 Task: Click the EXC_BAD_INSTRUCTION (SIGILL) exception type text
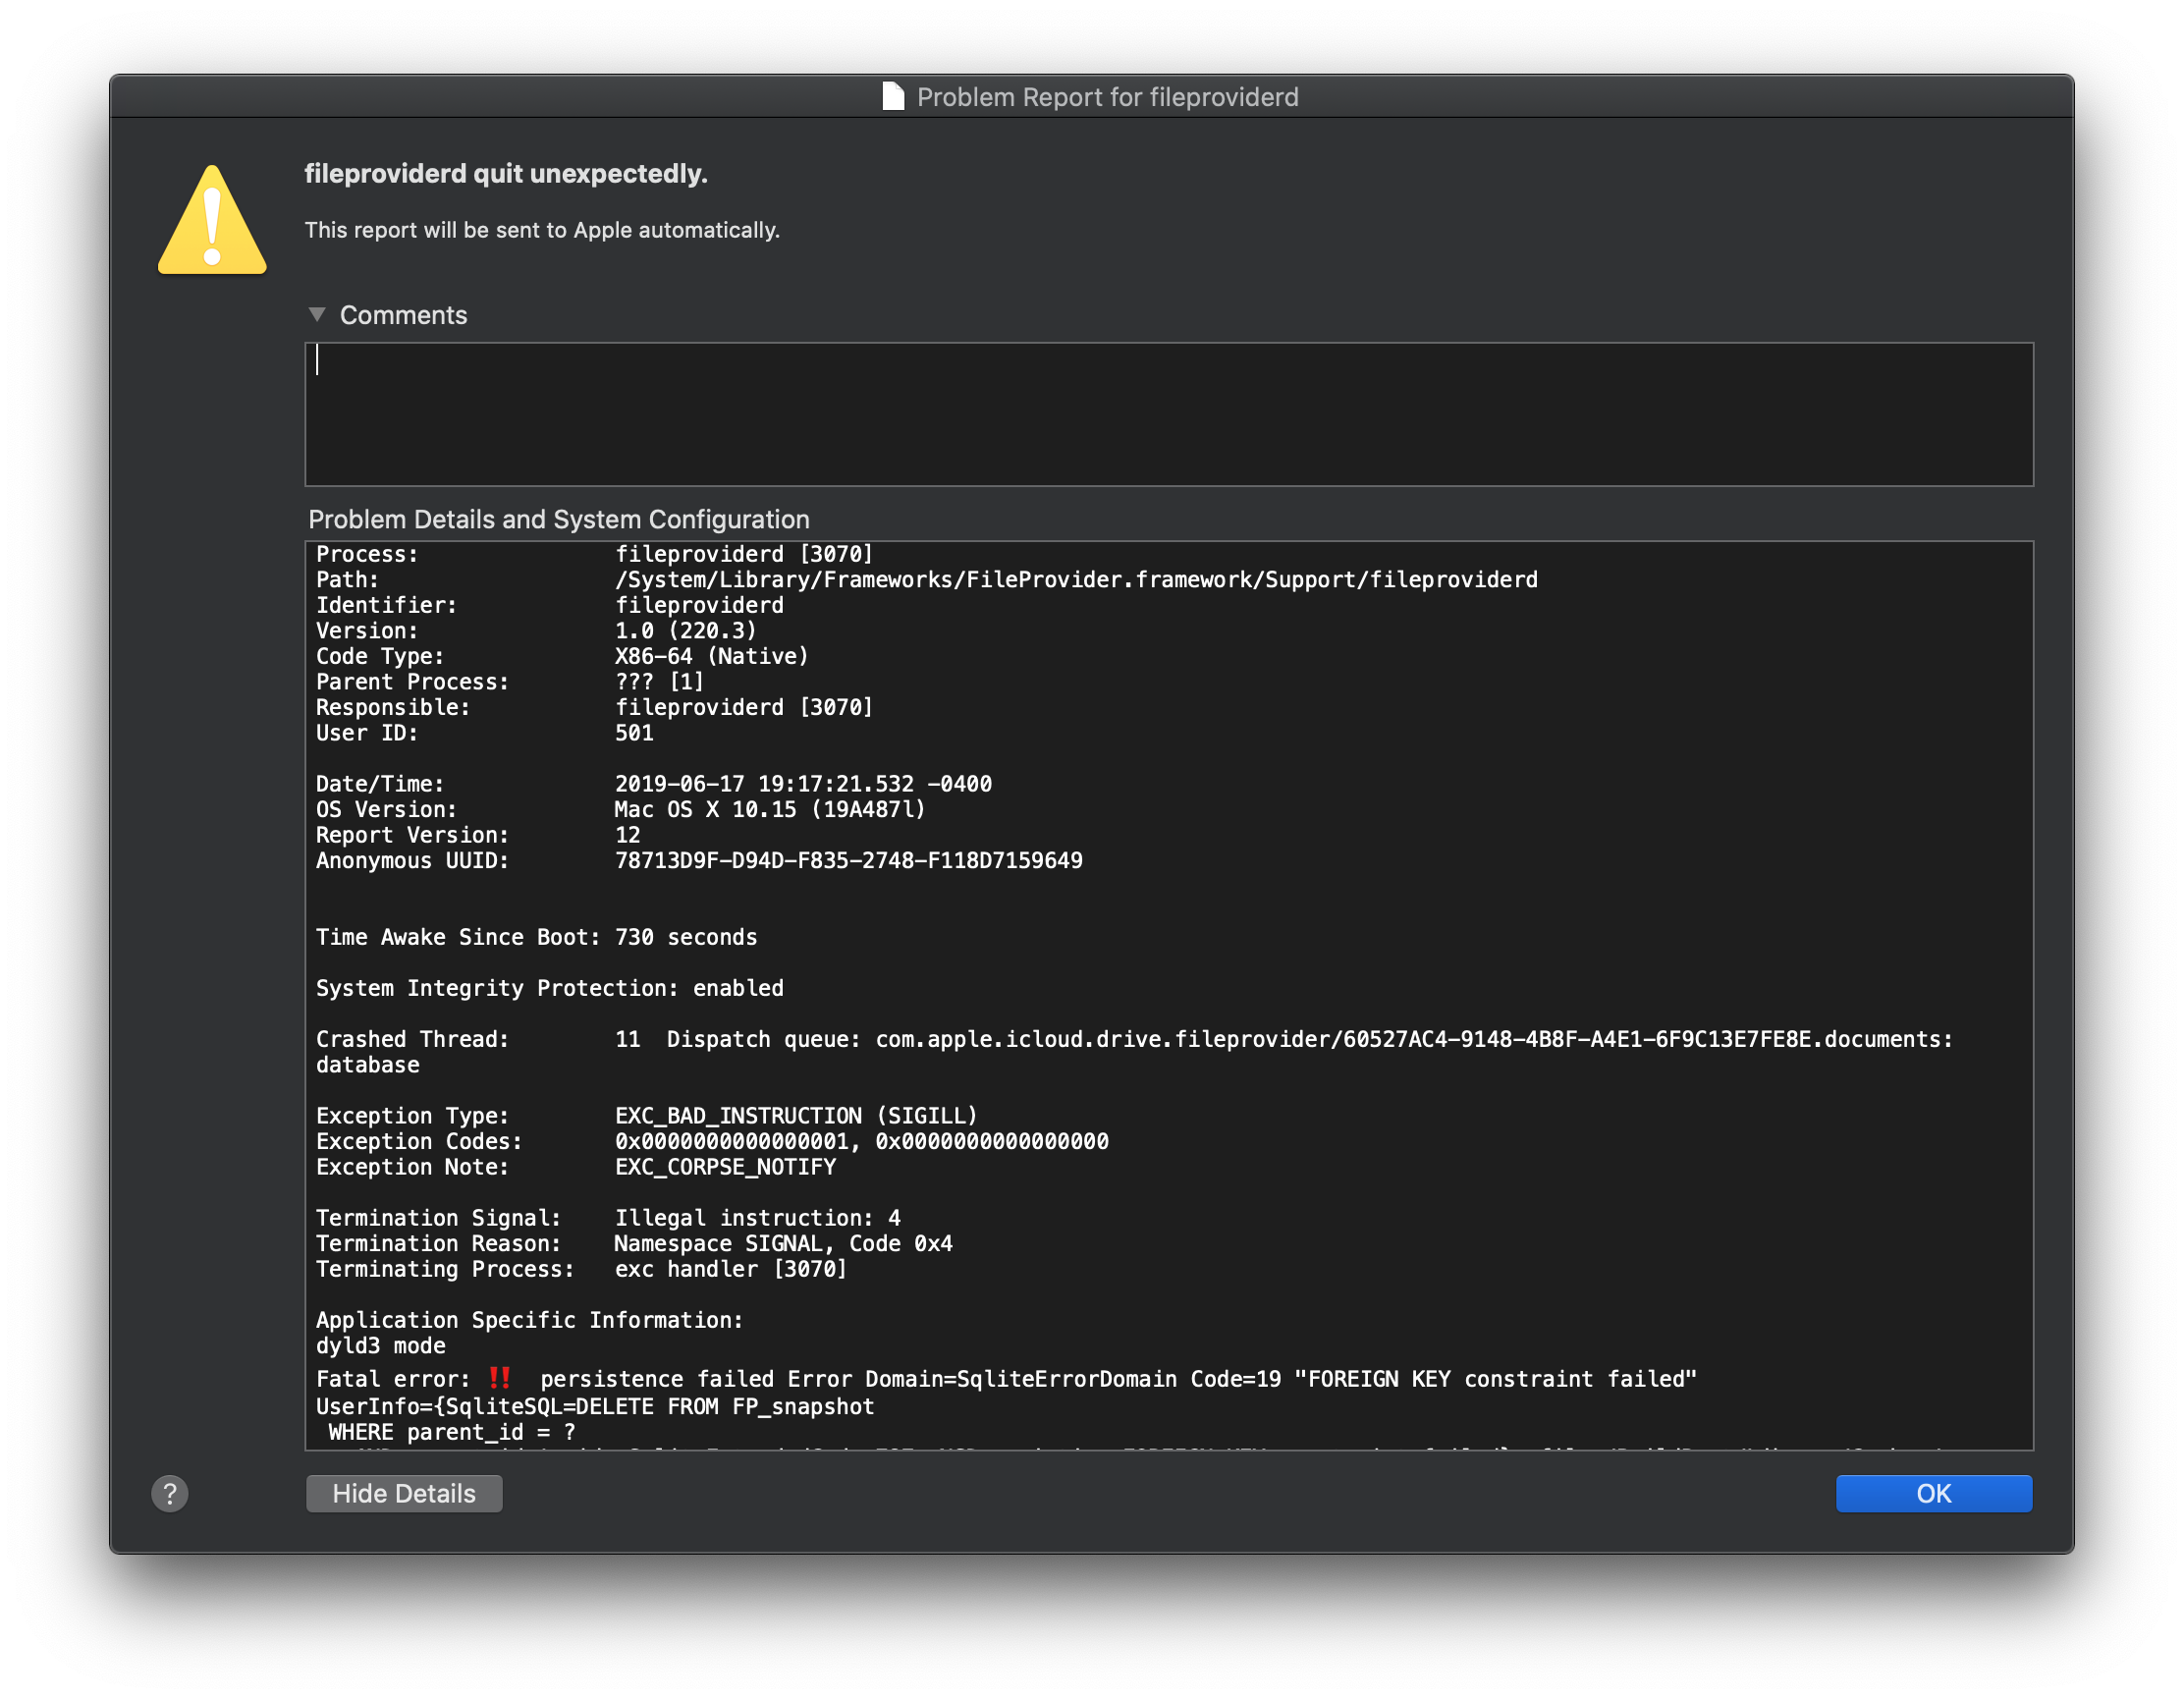point(795,1115)
